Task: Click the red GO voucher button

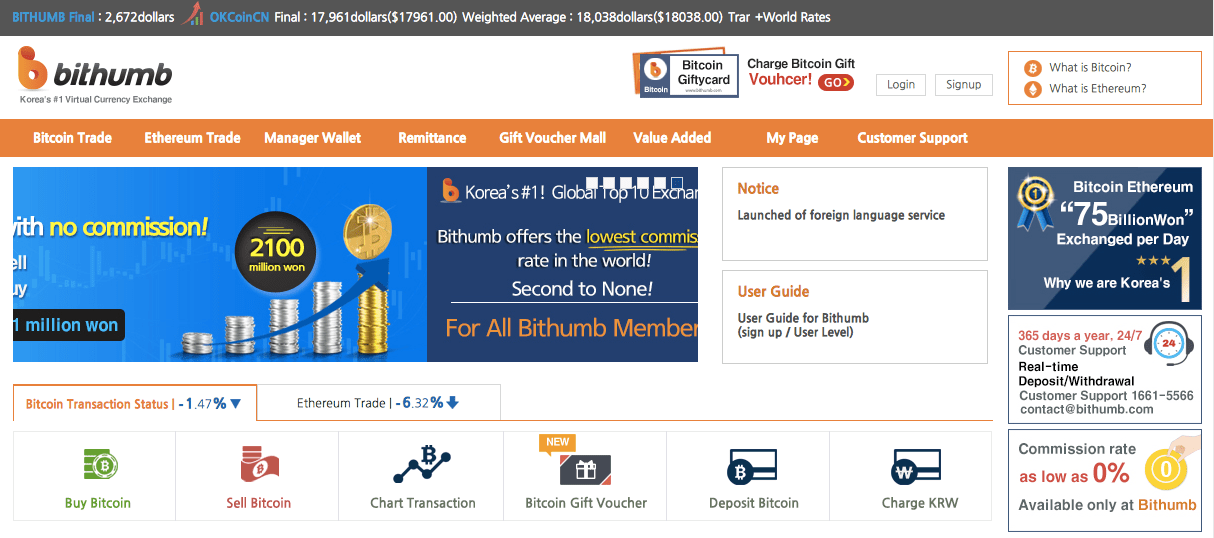Action: tap(835, 83)
